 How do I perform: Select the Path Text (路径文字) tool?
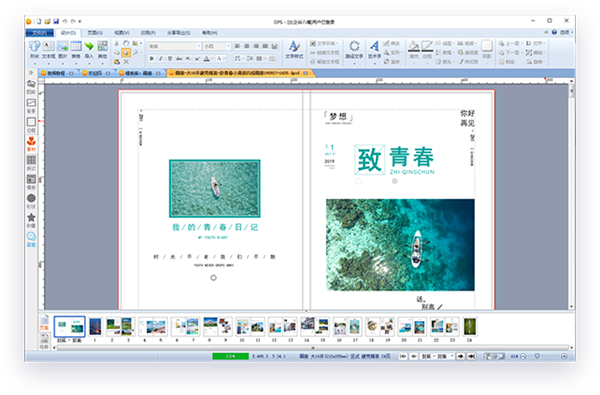coord(354,50)
